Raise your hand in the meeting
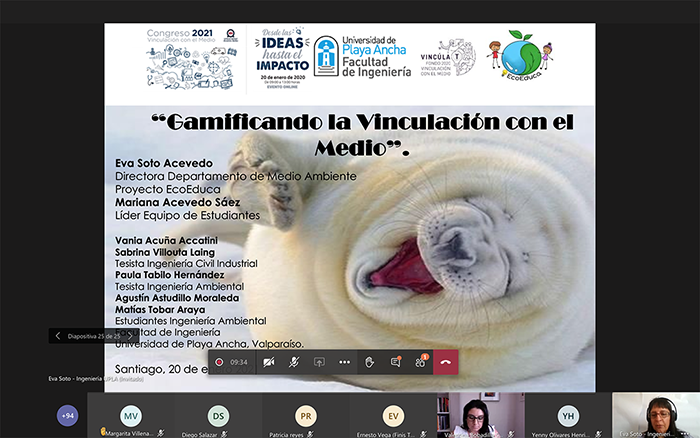This screenshot has height=438, width=700. point(370,362)
